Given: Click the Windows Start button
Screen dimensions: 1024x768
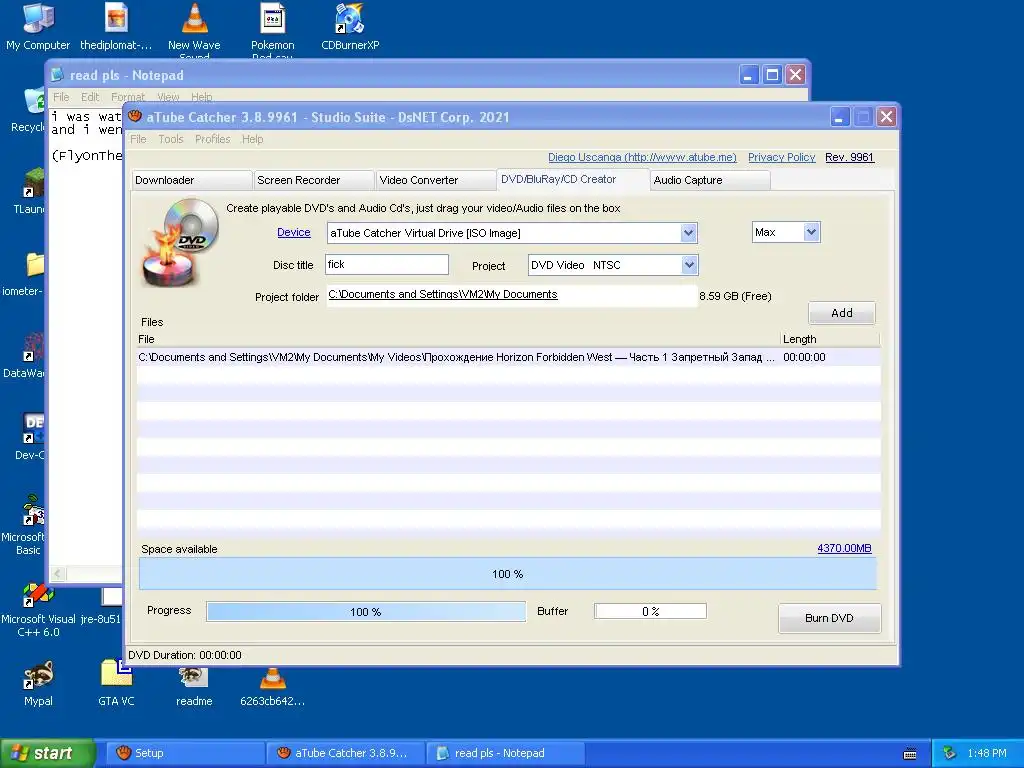Looking at the screenshot, I should [48, 753].
